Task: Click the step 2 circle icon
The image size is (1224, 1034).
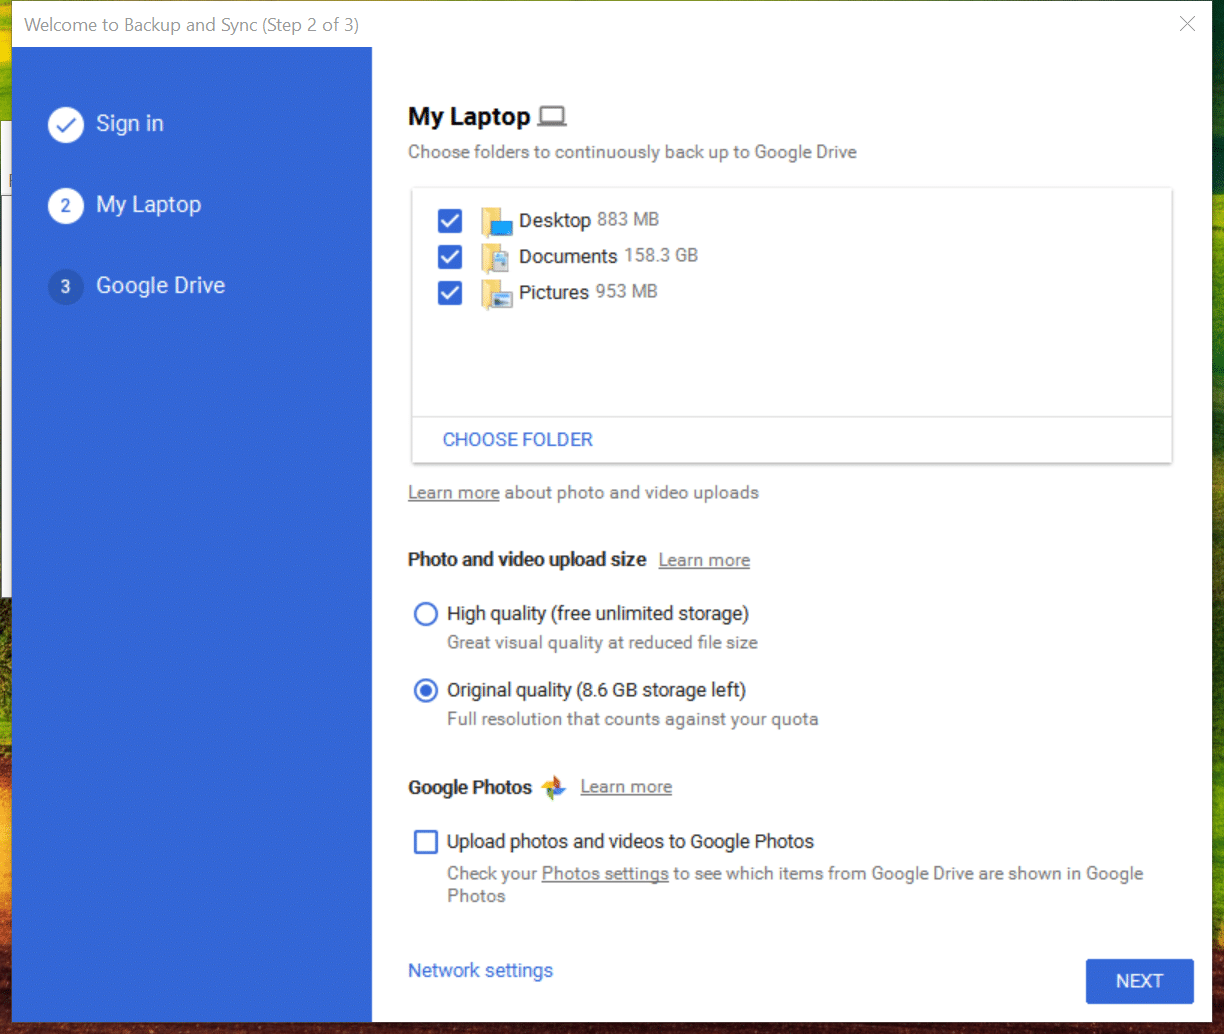Action: click(x=66, y=206)
